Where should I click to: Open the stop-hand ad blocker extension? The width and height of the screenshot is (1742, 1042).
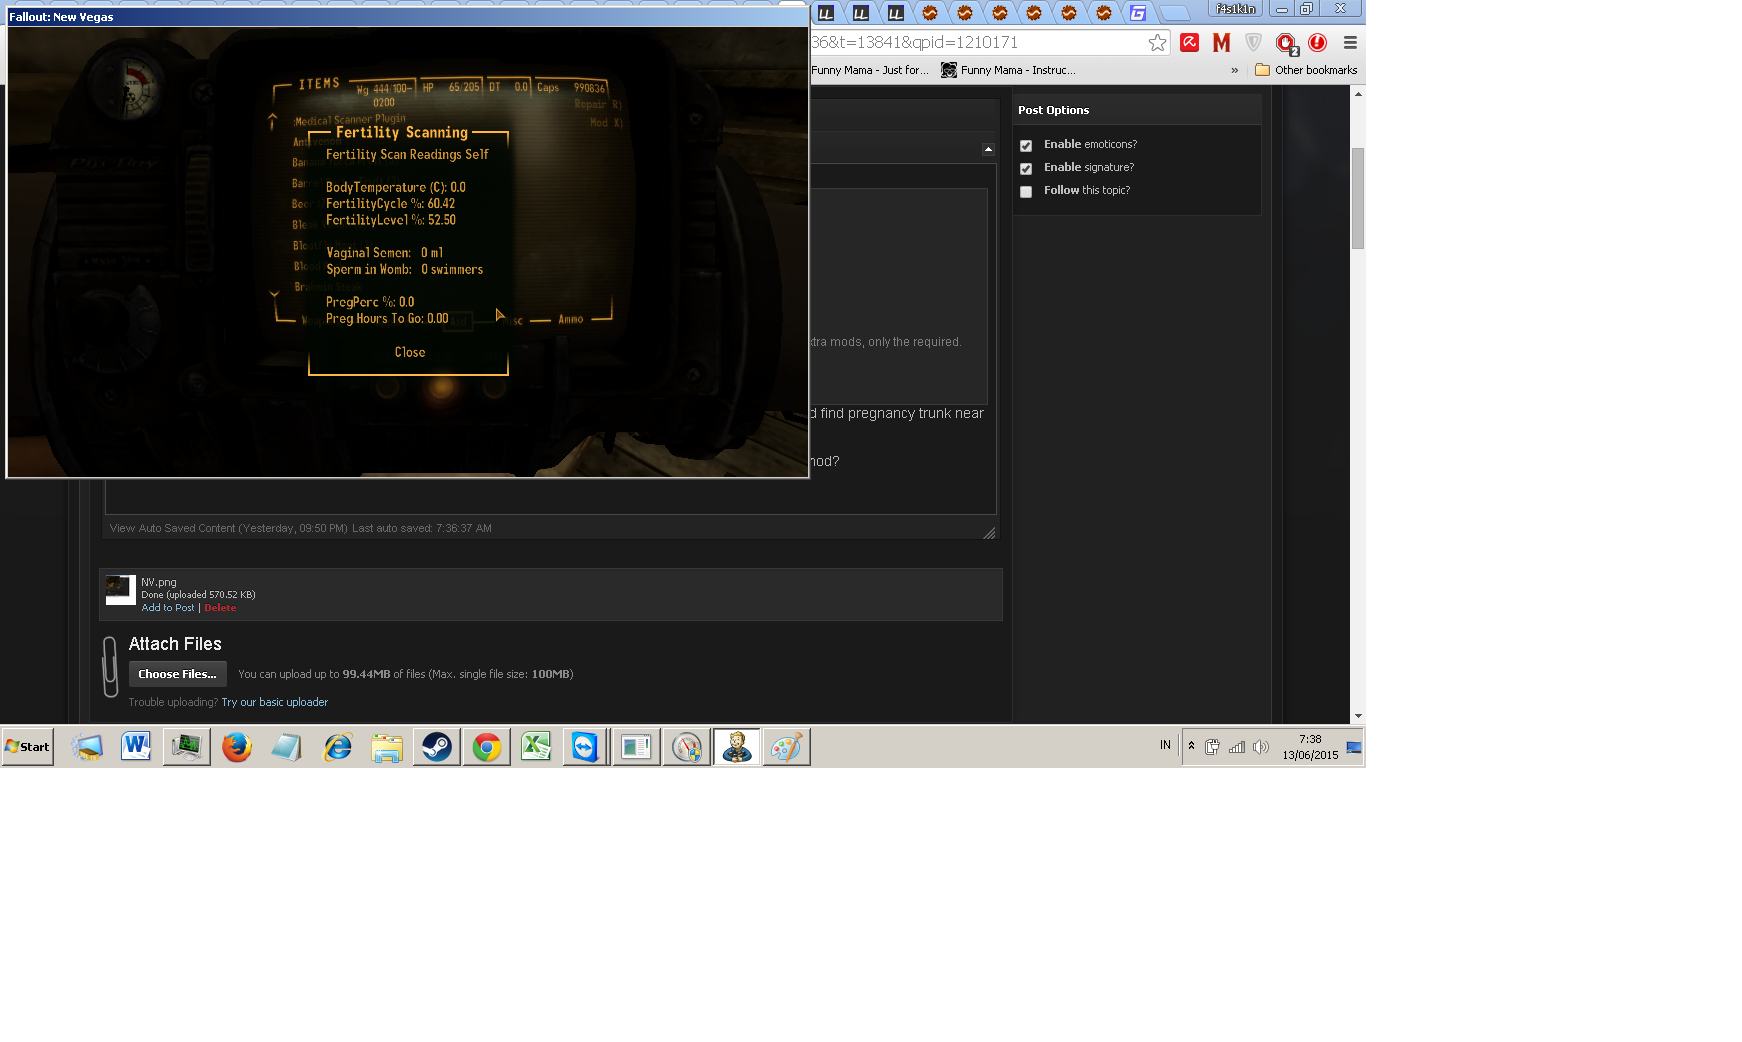(1286, 43)
